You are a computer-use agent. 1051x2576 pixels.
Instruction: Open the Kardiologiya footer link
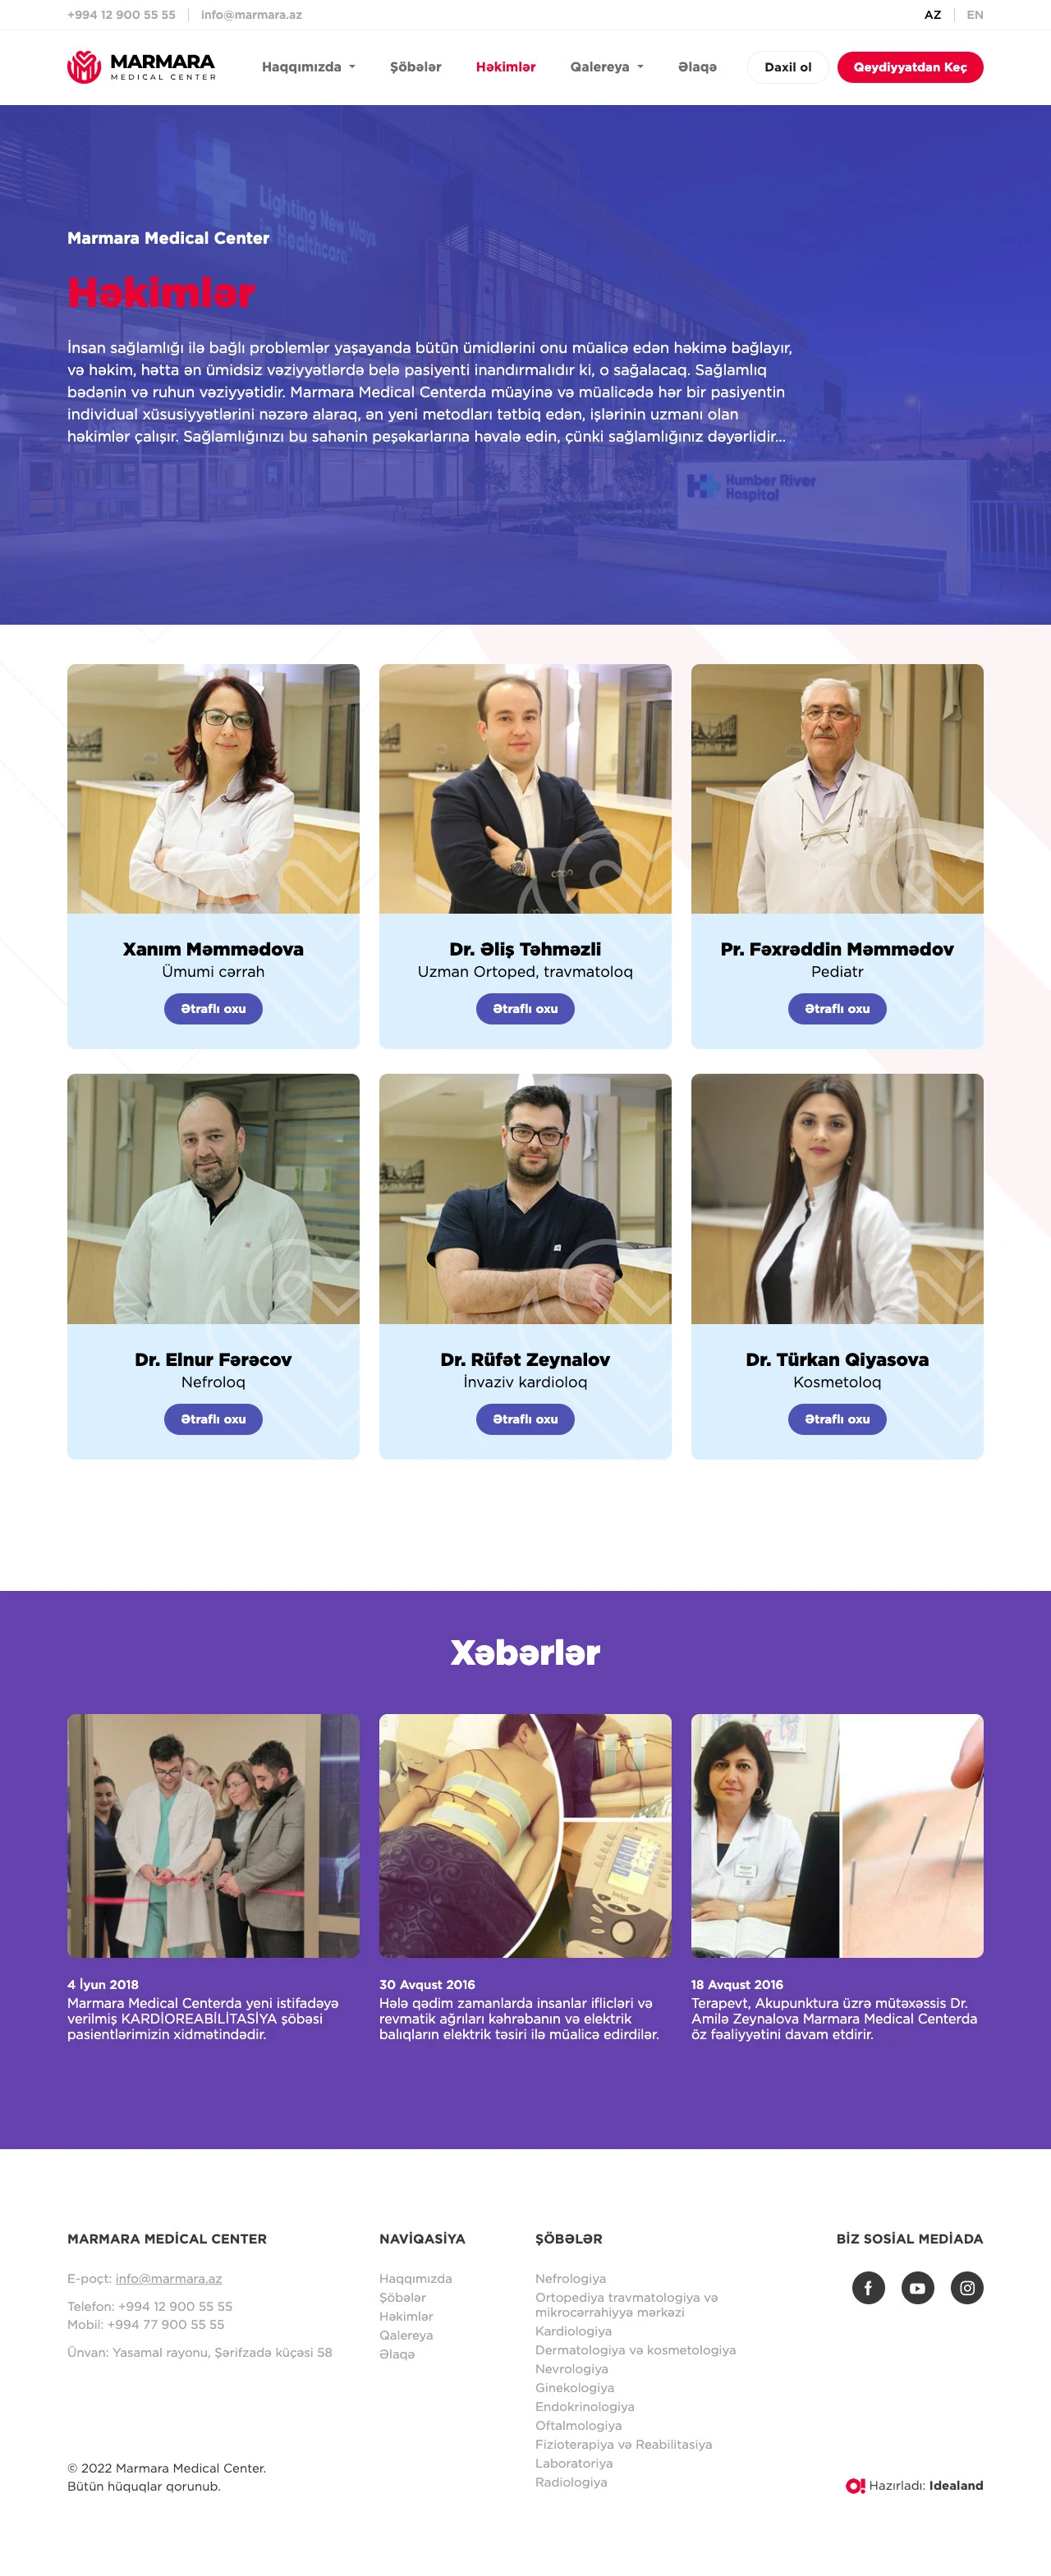click(573, 2331)
